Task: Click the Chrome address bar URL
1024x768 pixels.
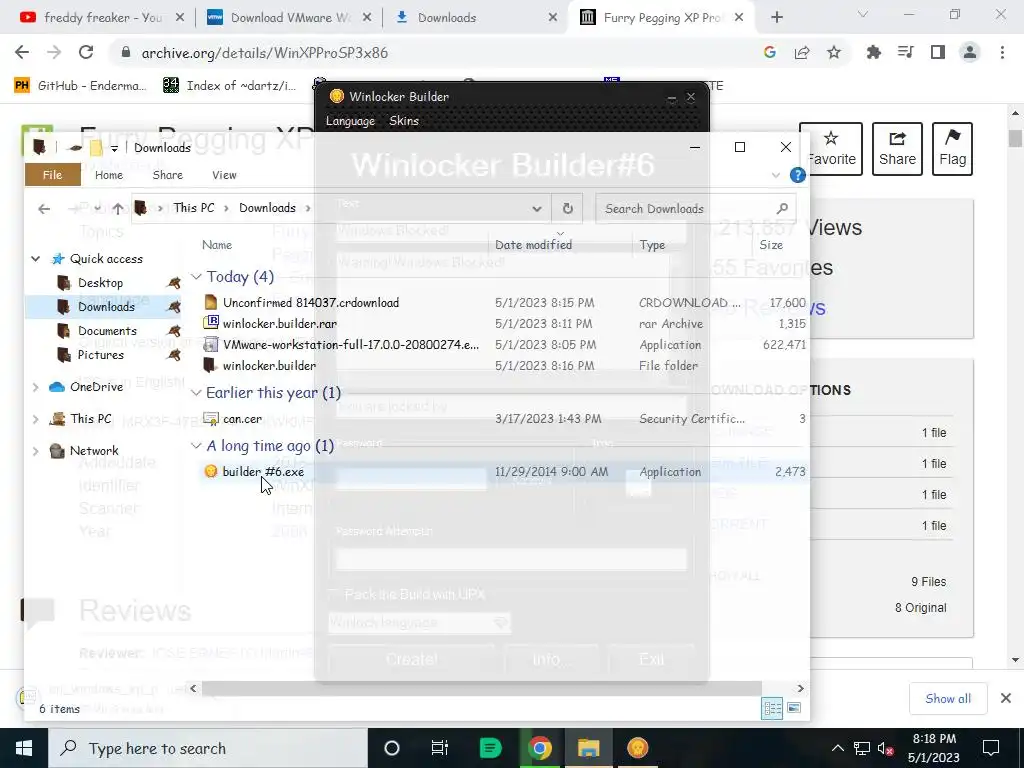Action: coord(264,52)
